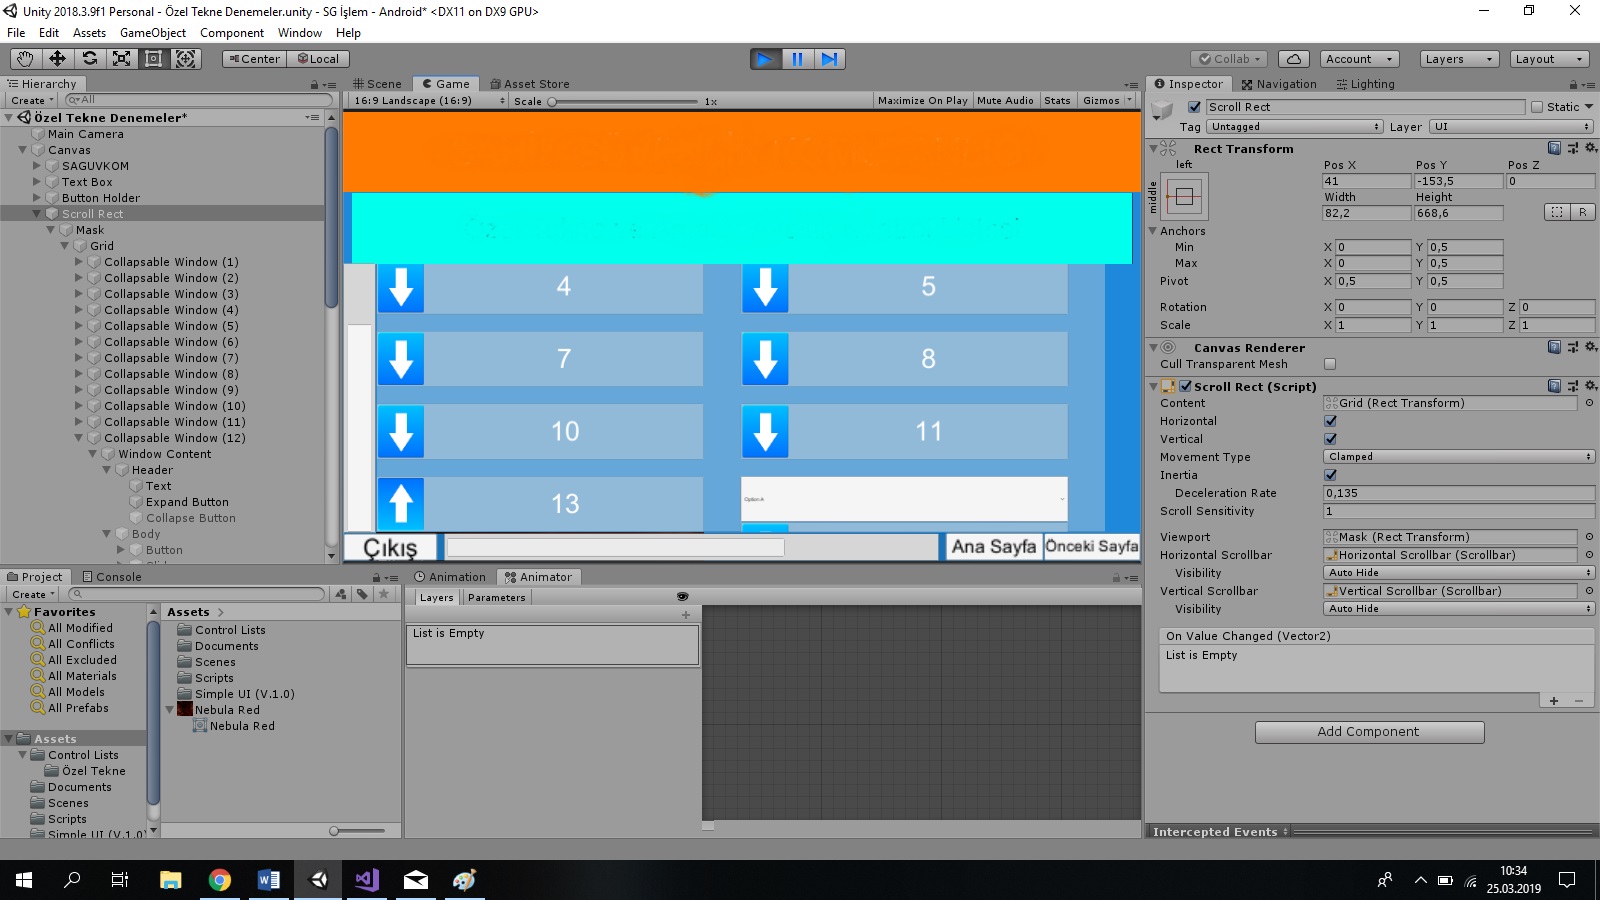Select the Rotate tool

pos(89,59)
